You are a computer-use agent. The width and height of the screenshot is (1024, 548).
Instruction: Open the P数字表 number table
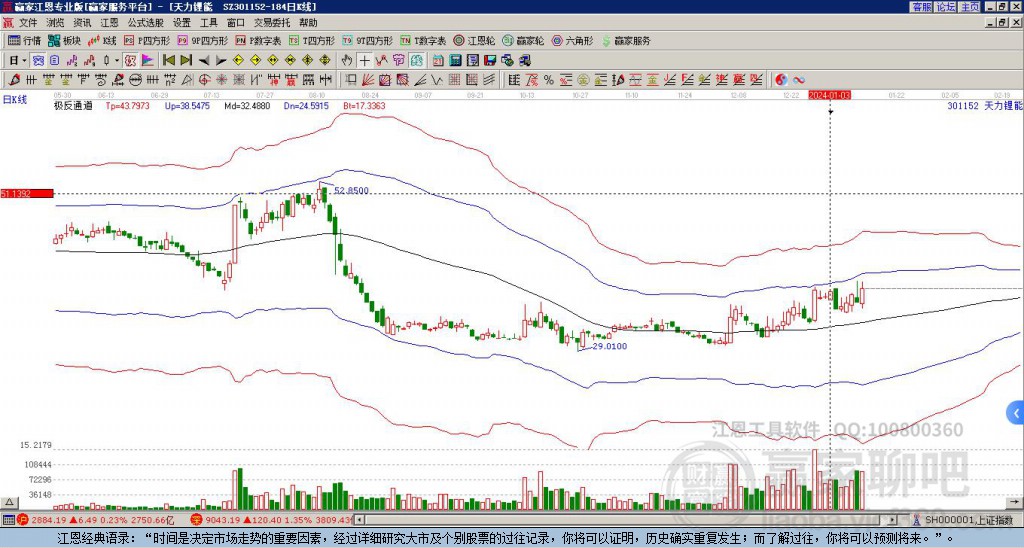pyautogui.click(x=258, y=40)
